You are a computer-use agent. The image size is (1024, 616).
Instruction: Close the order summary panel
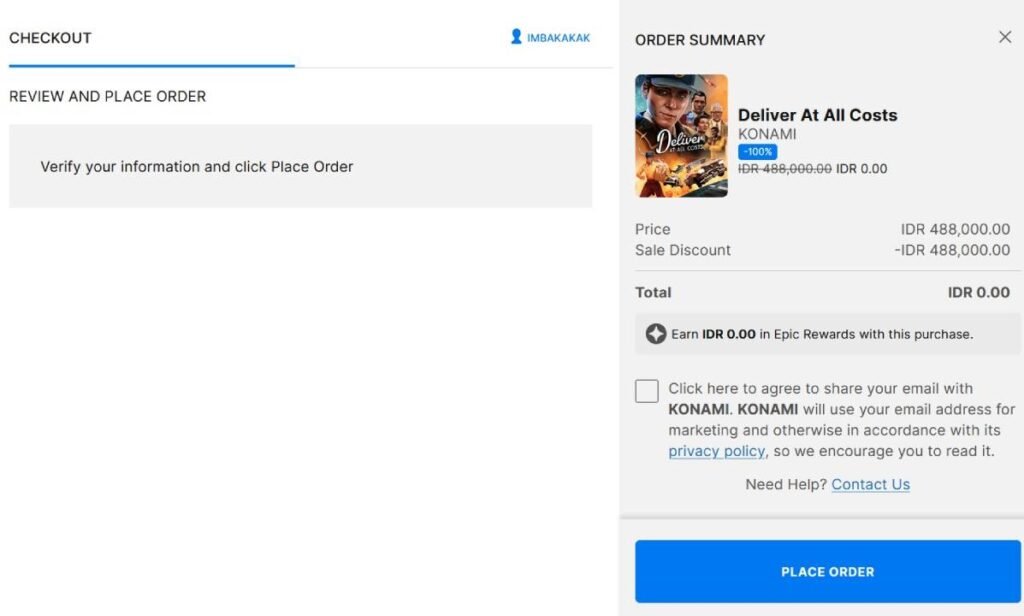(1005, 37)
